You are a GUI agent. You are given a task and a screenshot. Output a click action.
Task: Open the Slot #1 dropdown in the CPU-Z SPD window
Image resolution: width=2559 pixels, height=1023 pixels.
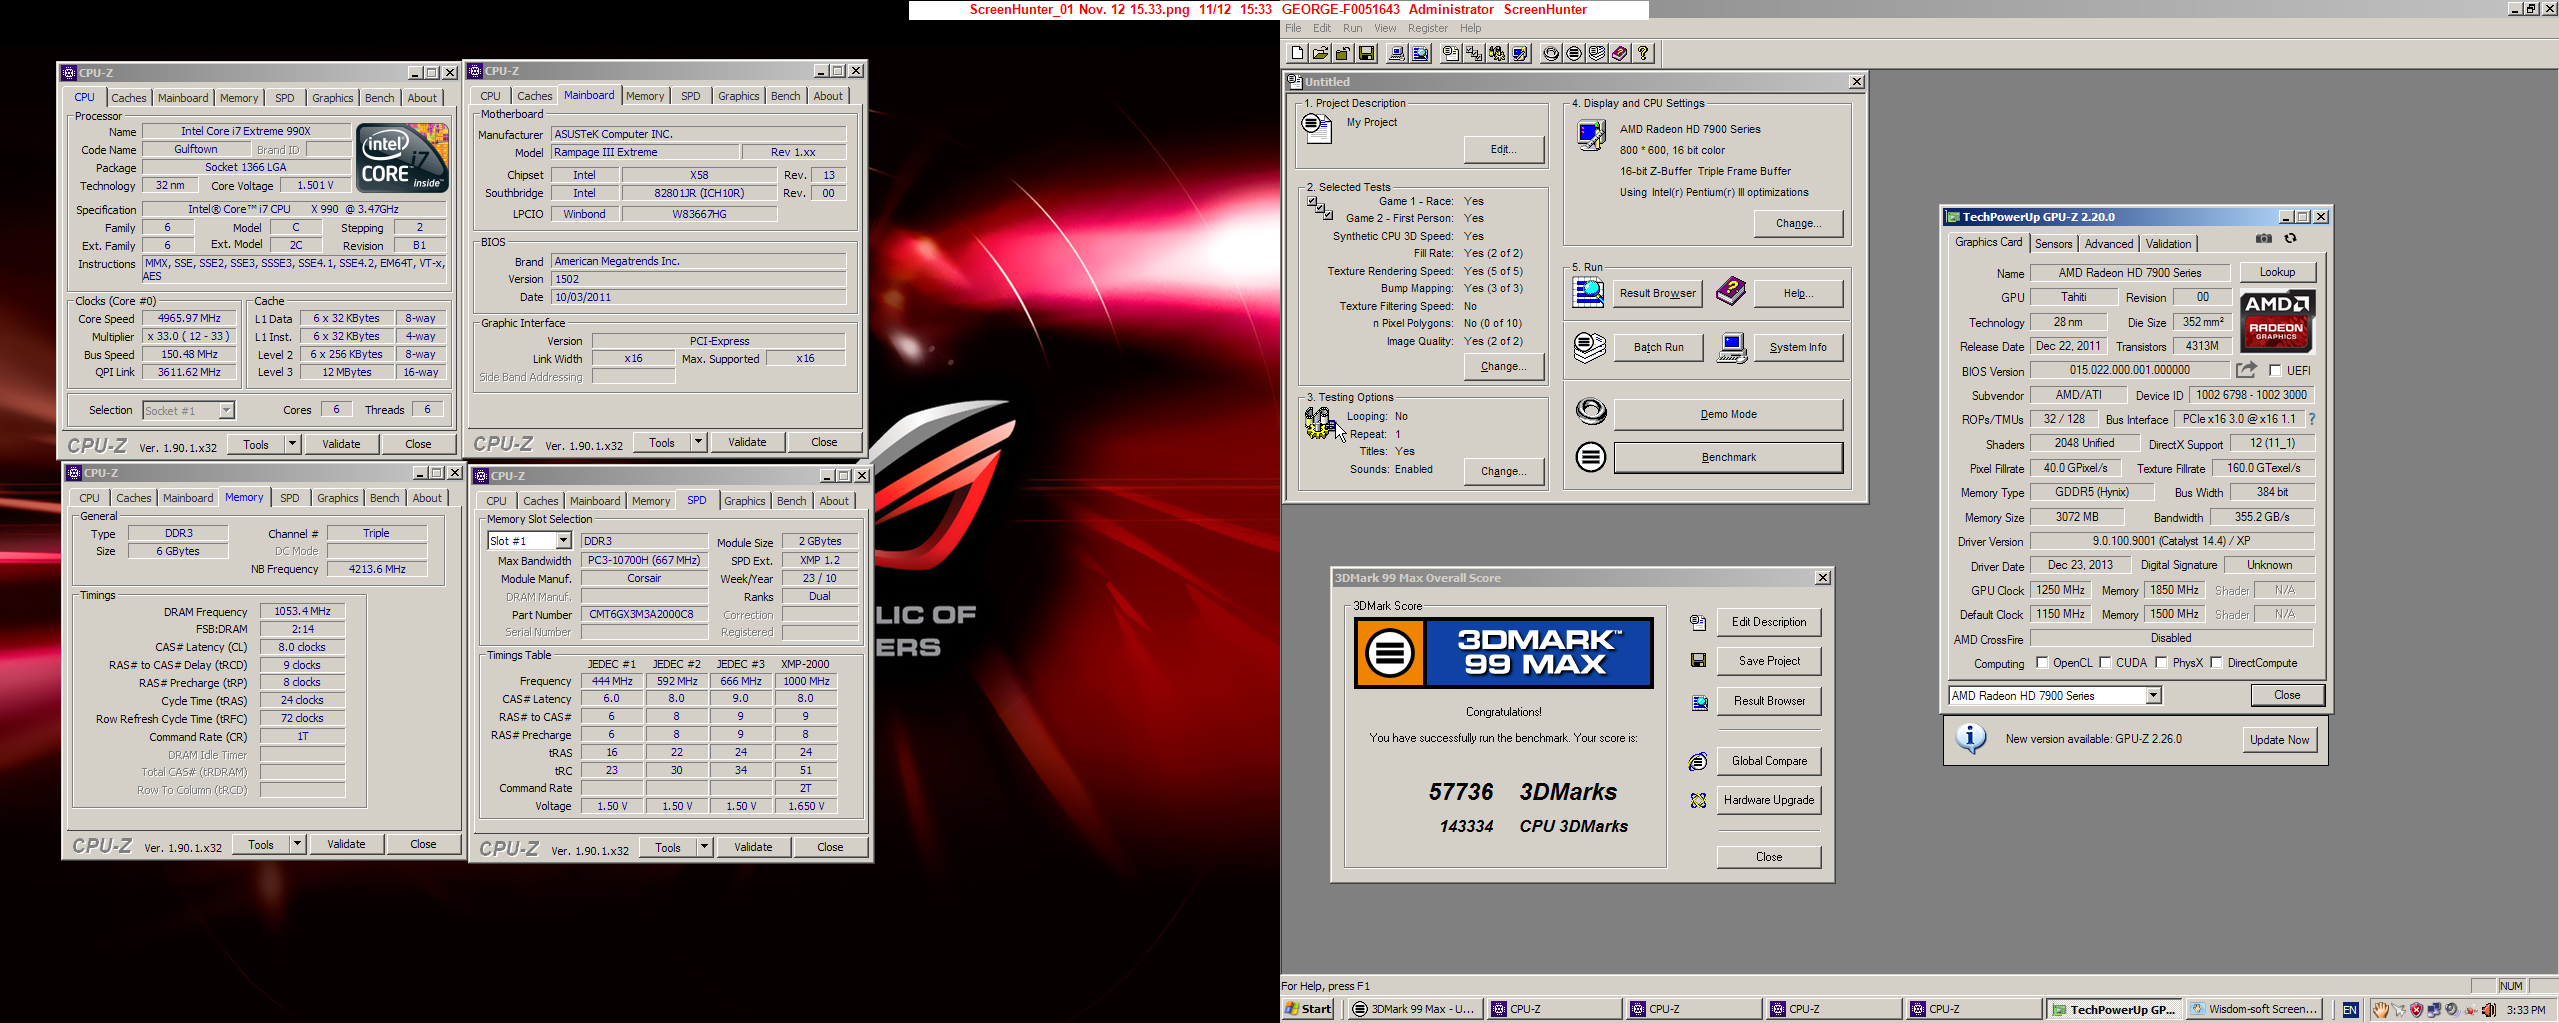(x=563, y=541)
